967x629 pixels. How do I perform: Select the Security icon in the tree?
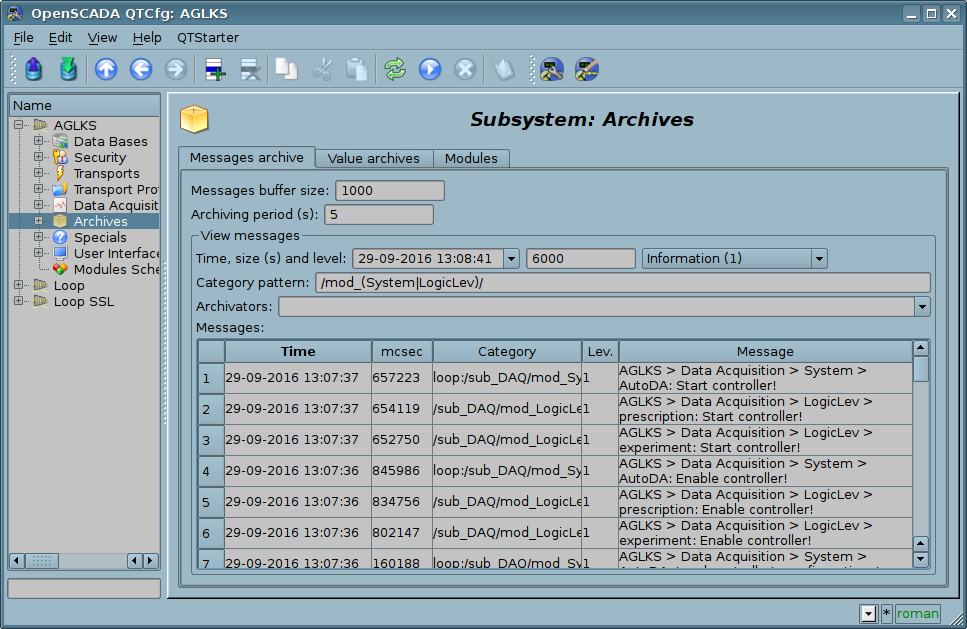point(60,157)
